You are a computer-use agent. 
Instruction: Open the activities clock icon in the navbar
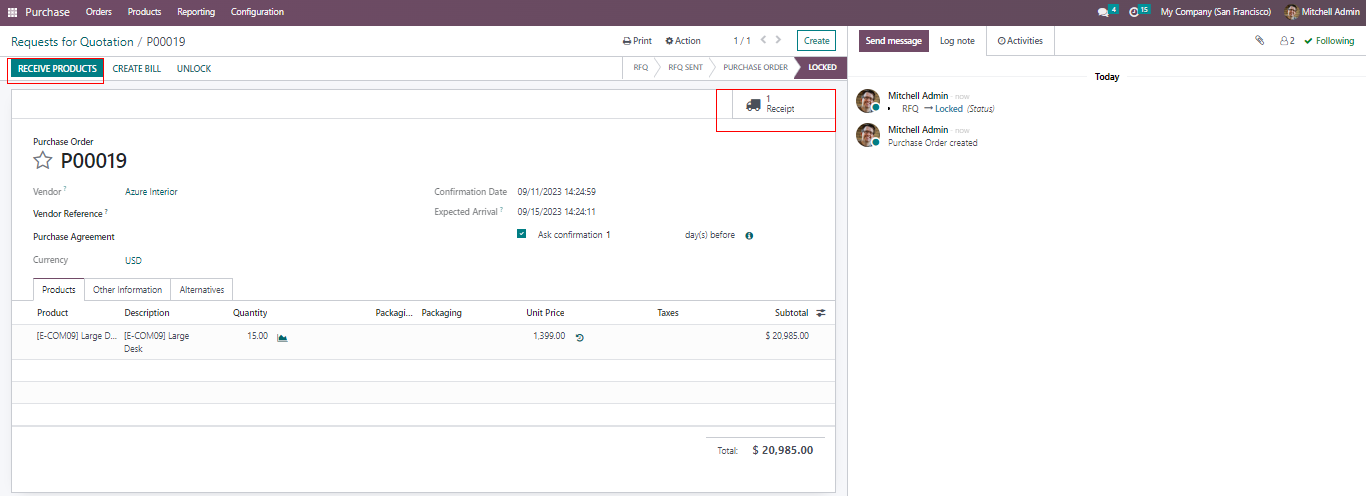pyautogui.click(x=1134, y=12)
